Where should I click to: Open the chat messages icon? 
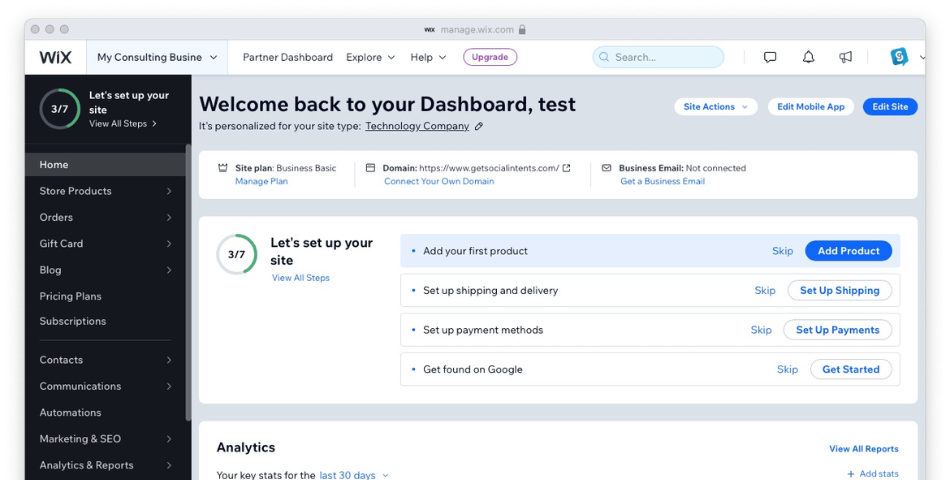coord(770,57)
